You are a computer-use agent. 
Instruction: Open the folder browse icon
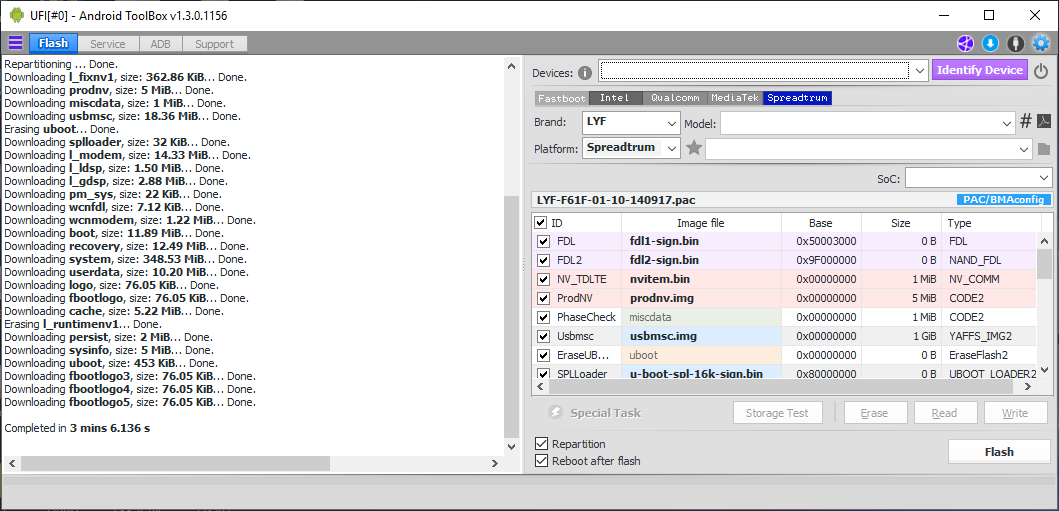tap(1044, 149)
